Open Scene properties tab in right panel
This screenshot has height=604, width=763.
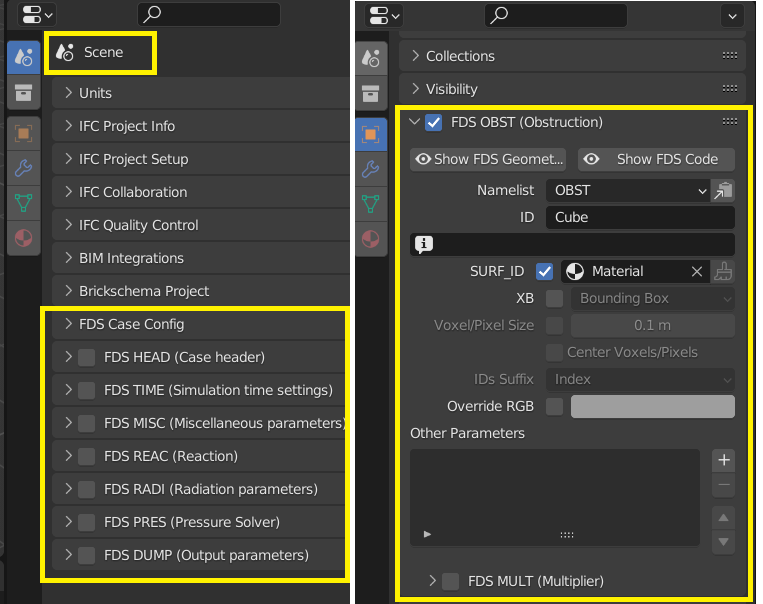[371, 58]
